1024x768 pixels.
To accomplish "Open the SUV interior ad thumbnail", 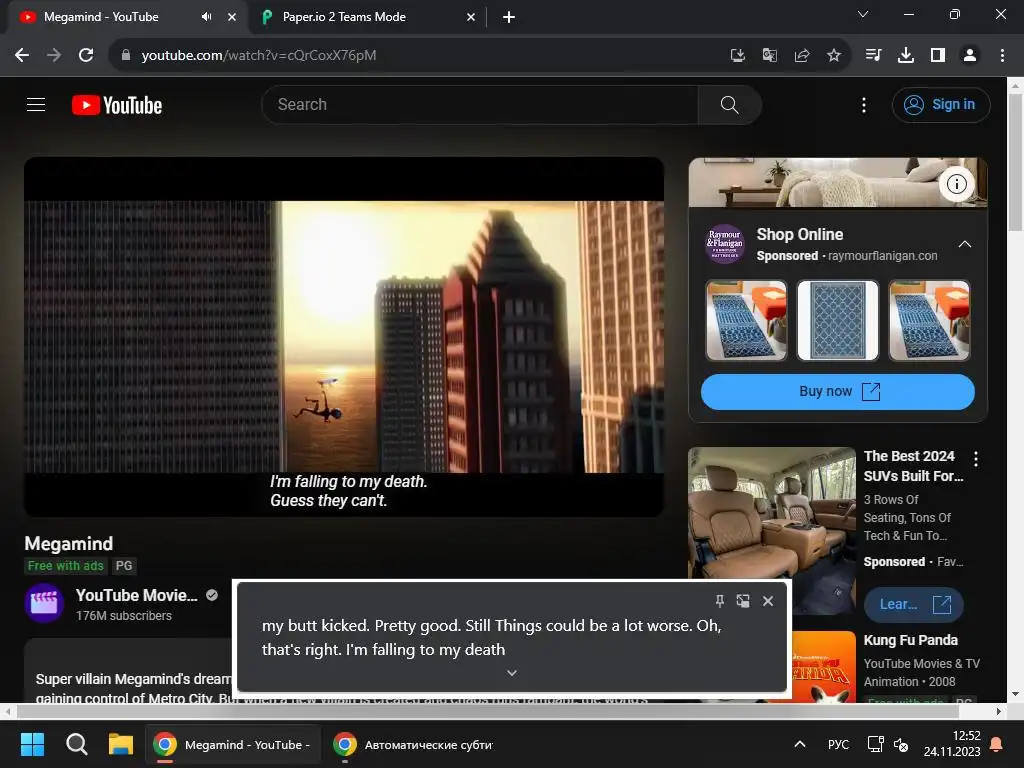I will 771,516.
